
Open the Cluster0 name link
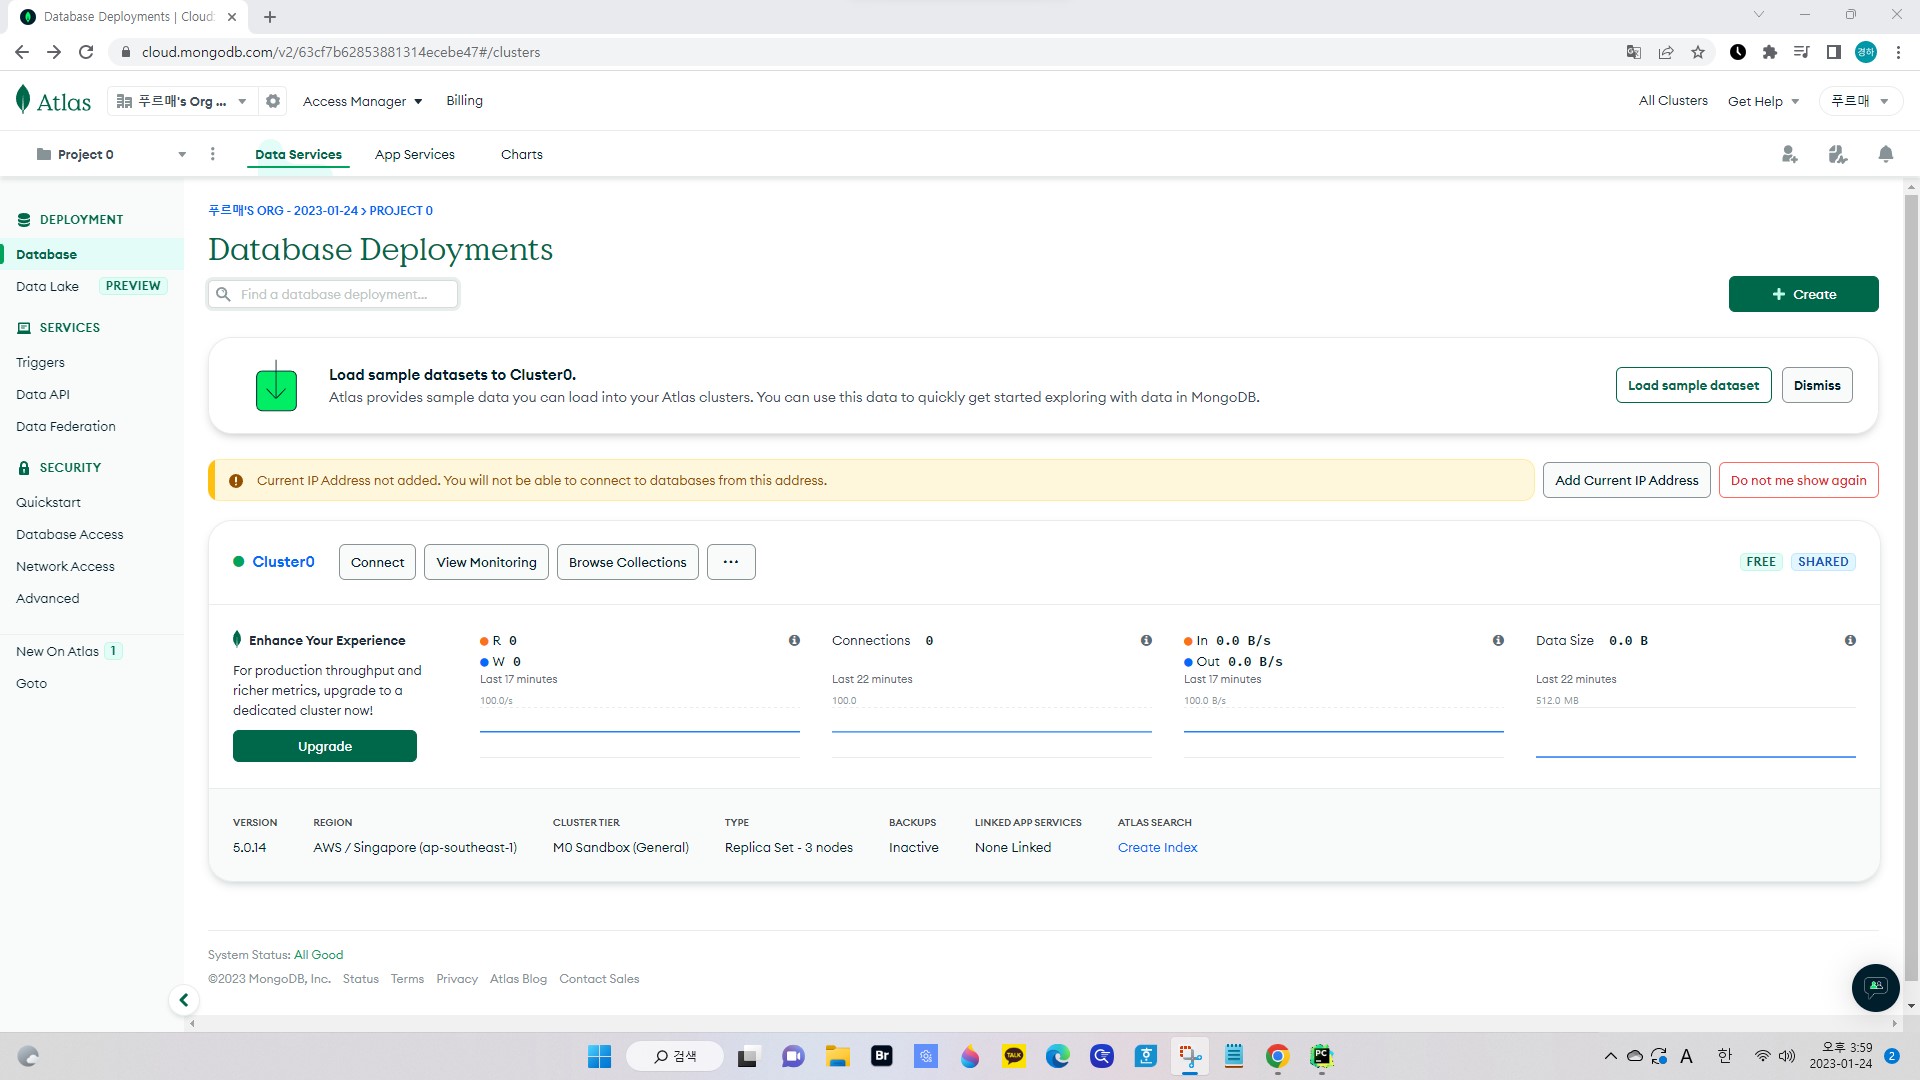point(283,562)
